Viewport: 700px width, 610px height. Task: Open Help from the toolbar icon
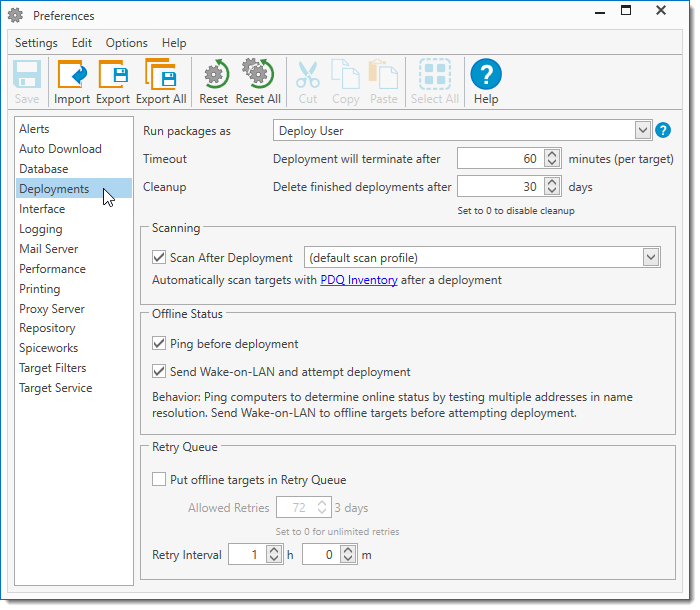coord(486,76)
